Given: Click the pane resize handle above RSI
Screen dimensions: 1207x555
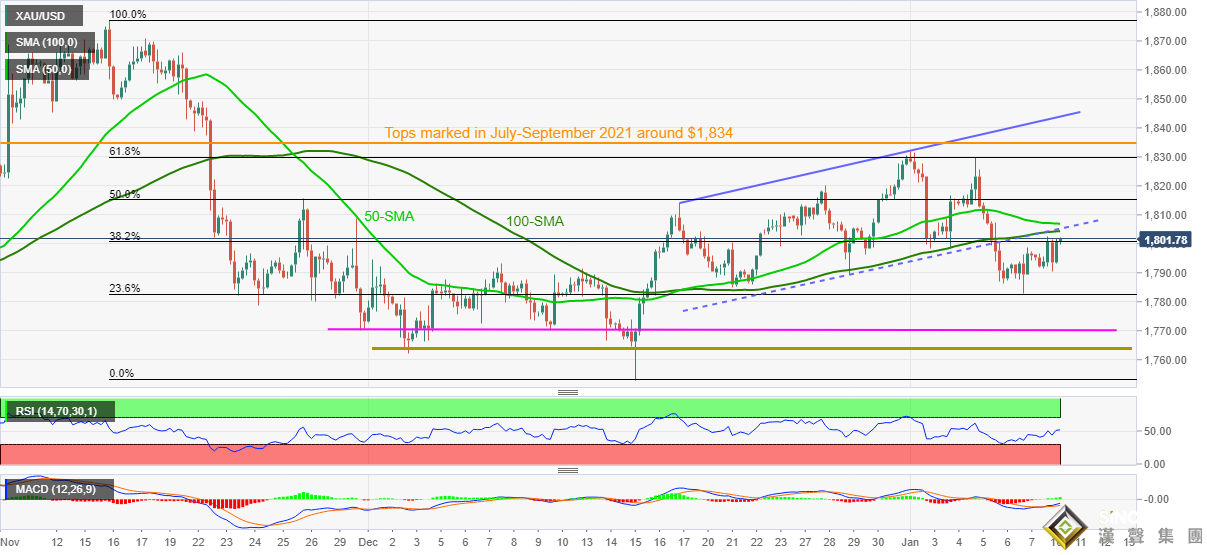Looking at the screenshot, I should pos(568,392).
